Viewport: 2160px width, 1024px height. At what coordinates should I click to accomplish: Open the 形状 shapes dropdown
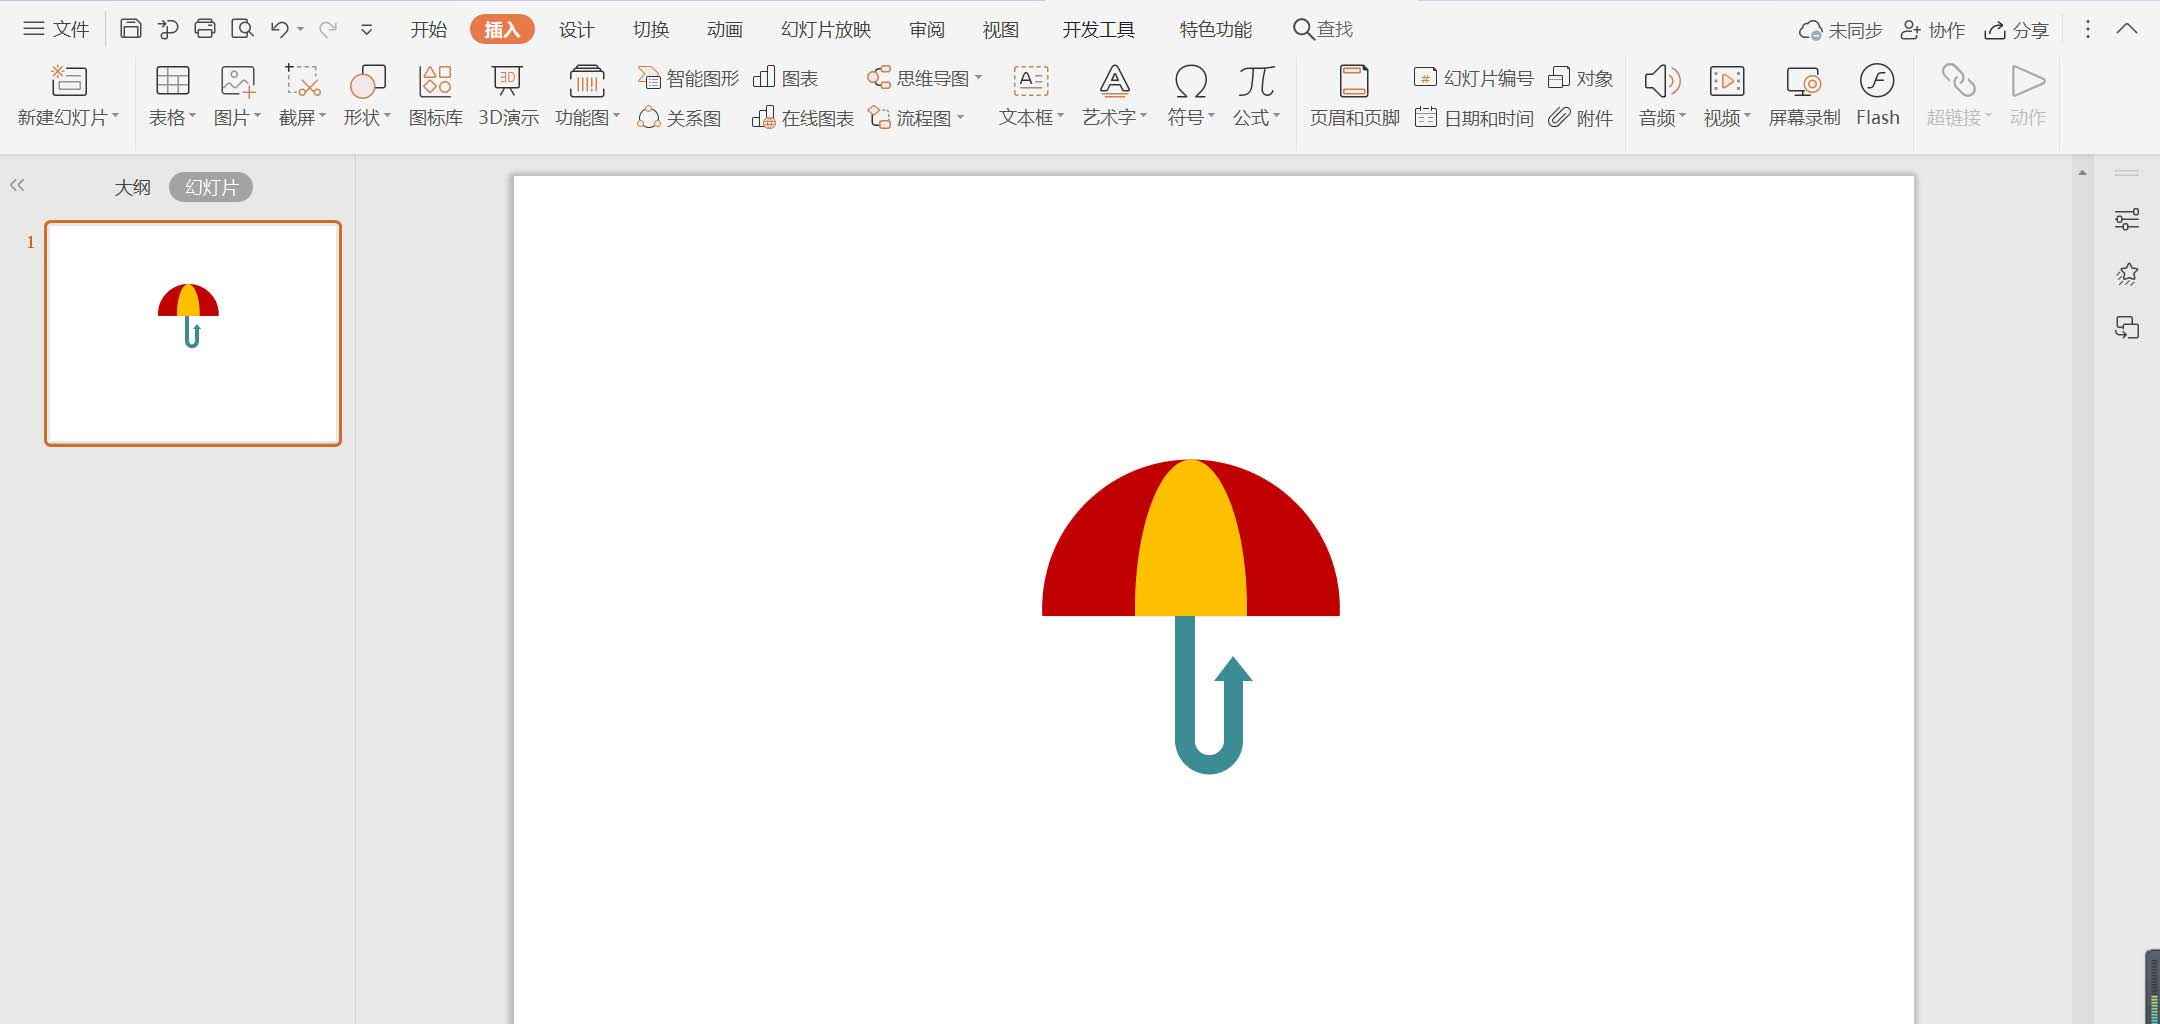pos(367,95)
